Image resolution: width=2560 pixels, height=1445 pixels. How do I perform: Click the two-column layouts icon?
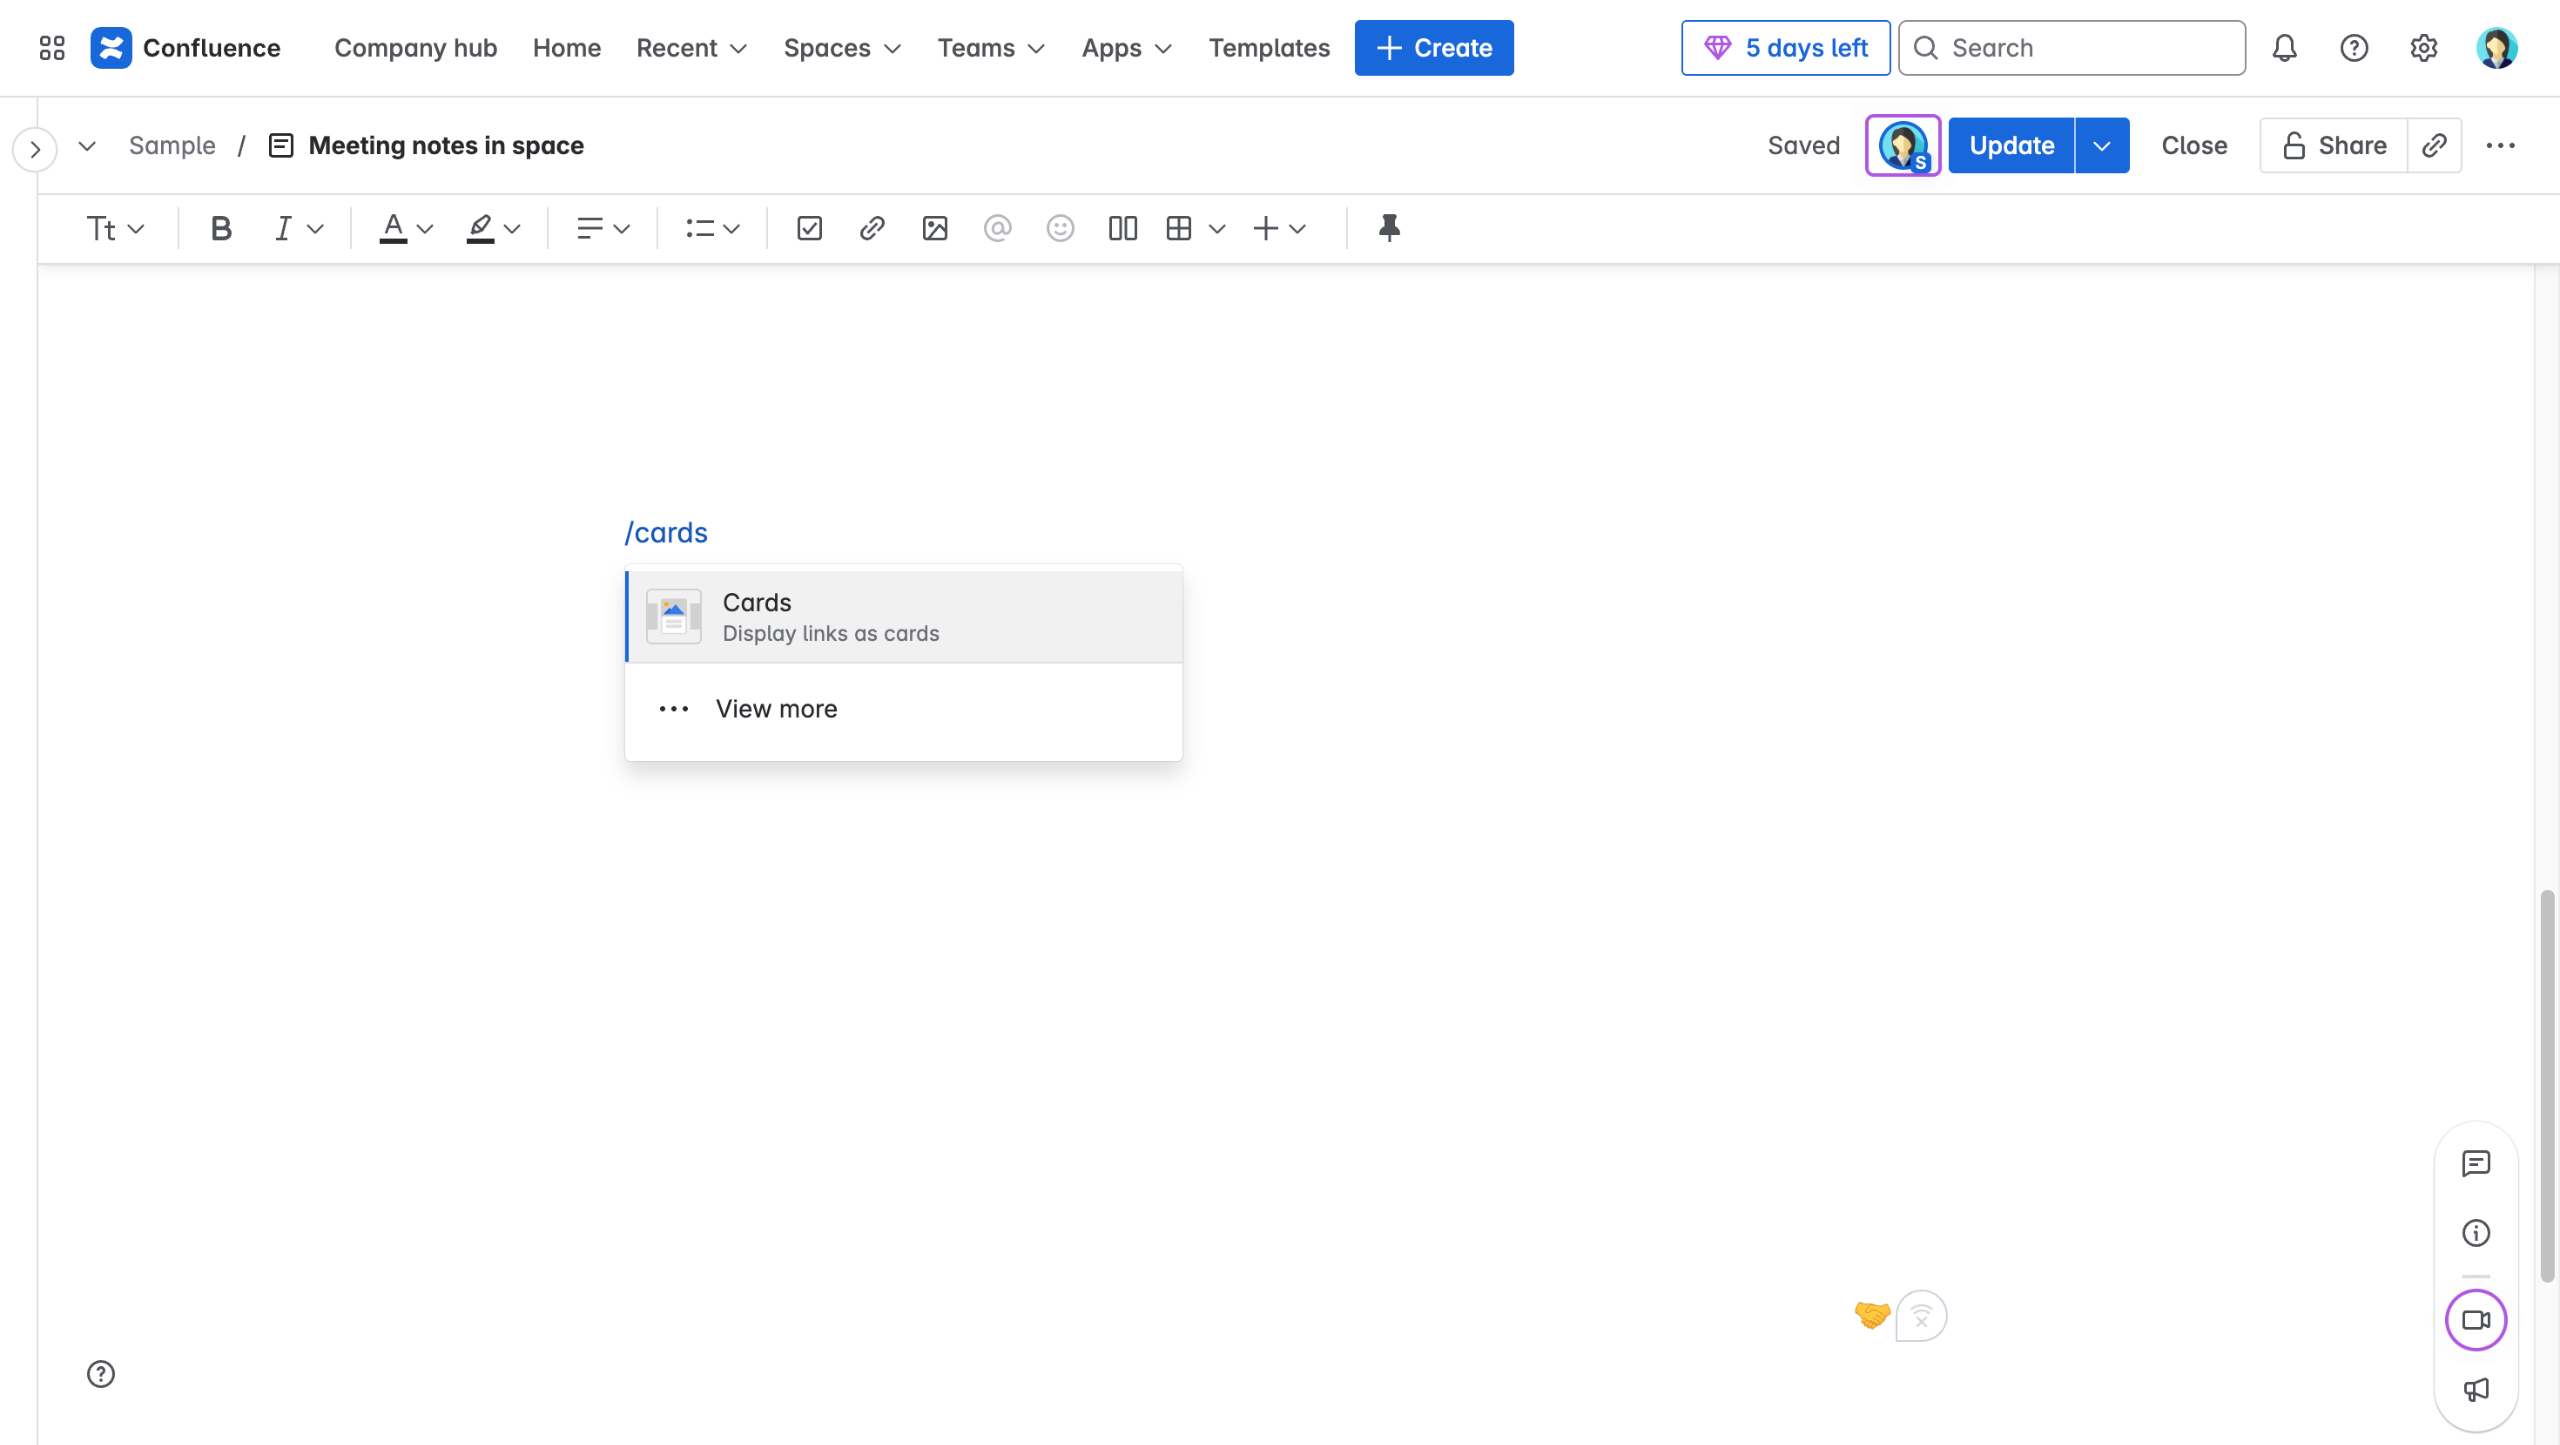coord(1122,229)
